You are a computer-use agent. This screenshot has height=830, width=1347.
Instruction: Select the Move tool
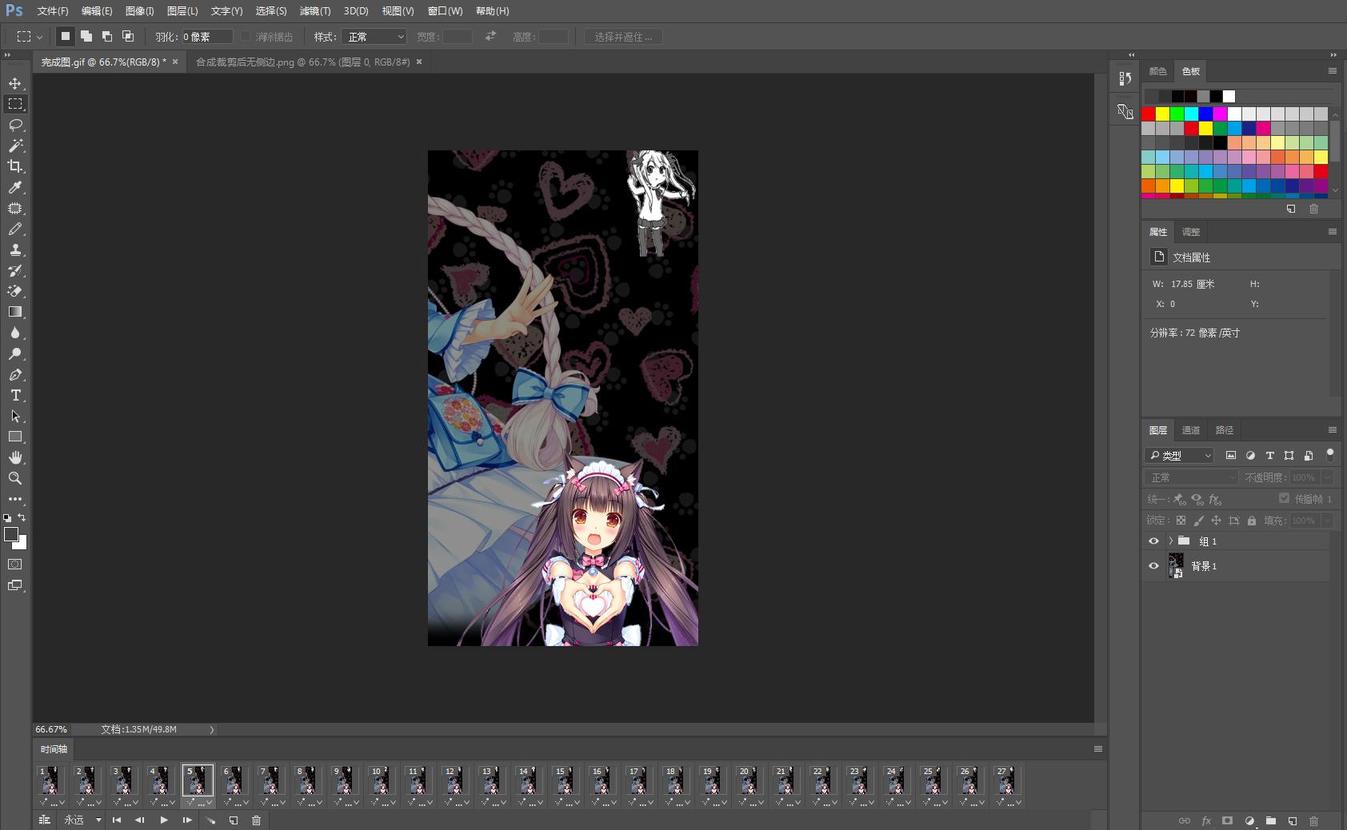tap(15, 83)
